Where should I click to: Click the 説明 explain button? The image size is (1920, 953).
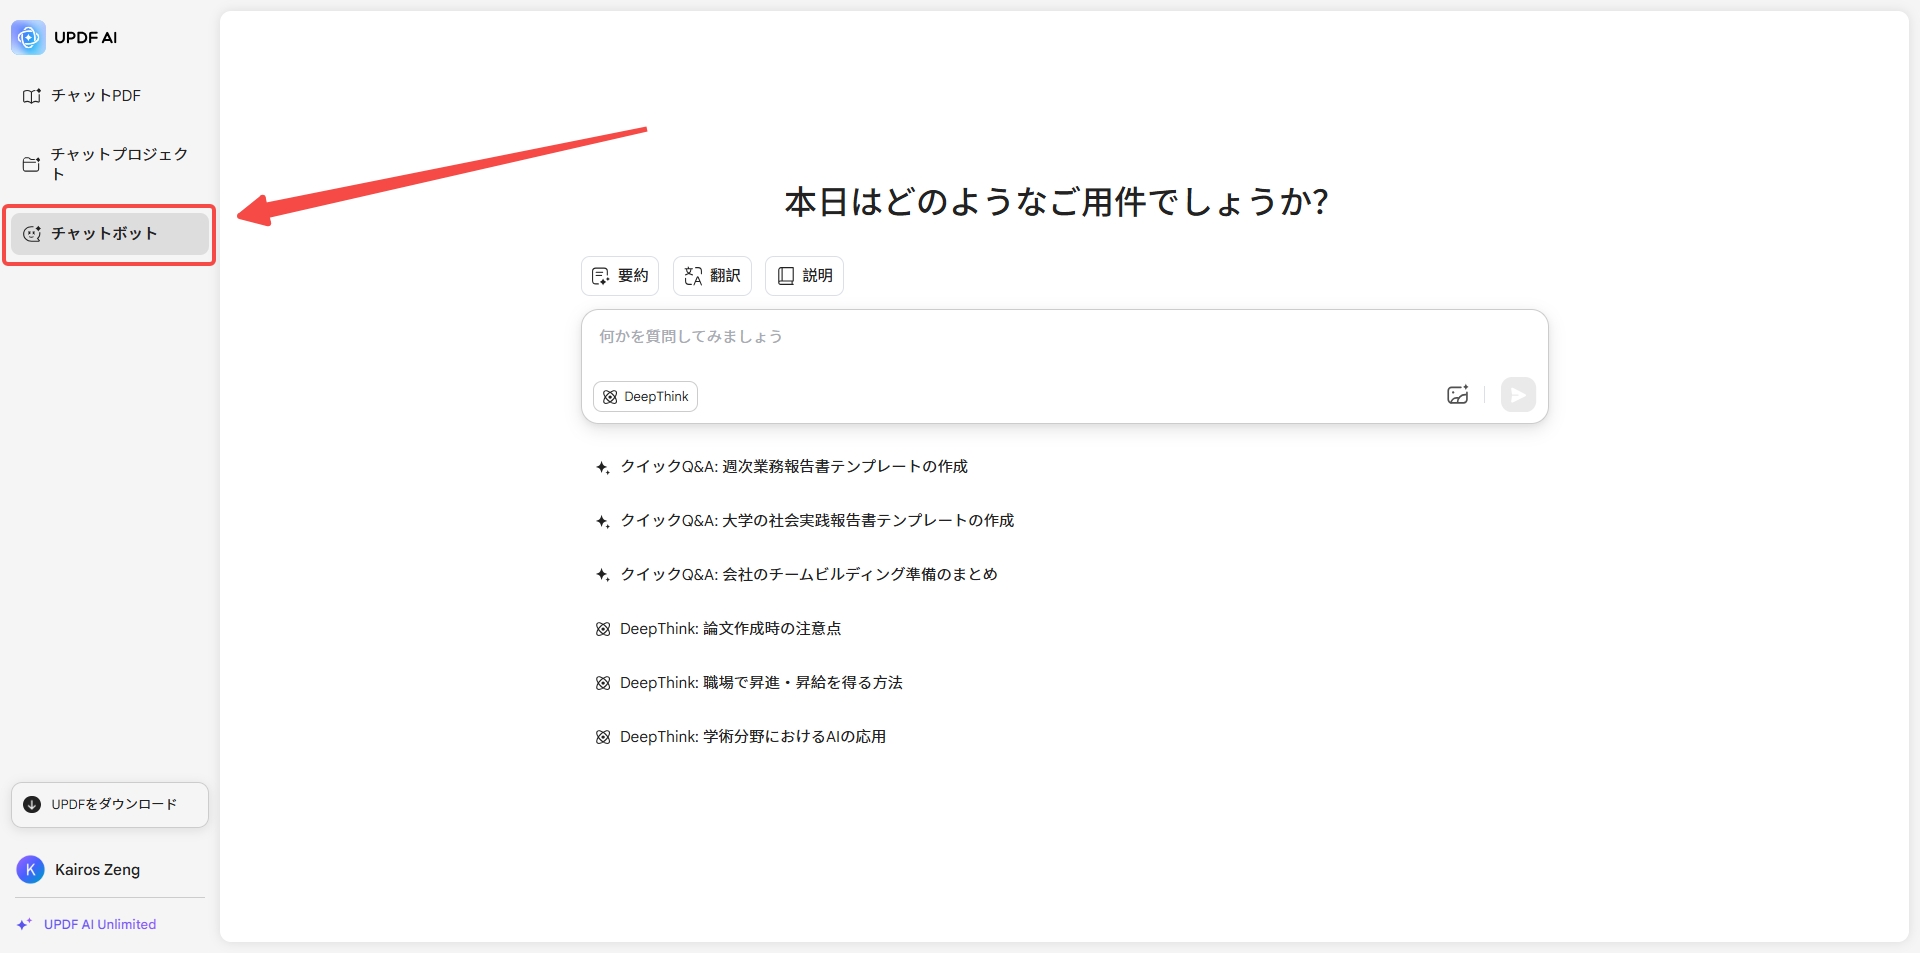tap(804, 276)
